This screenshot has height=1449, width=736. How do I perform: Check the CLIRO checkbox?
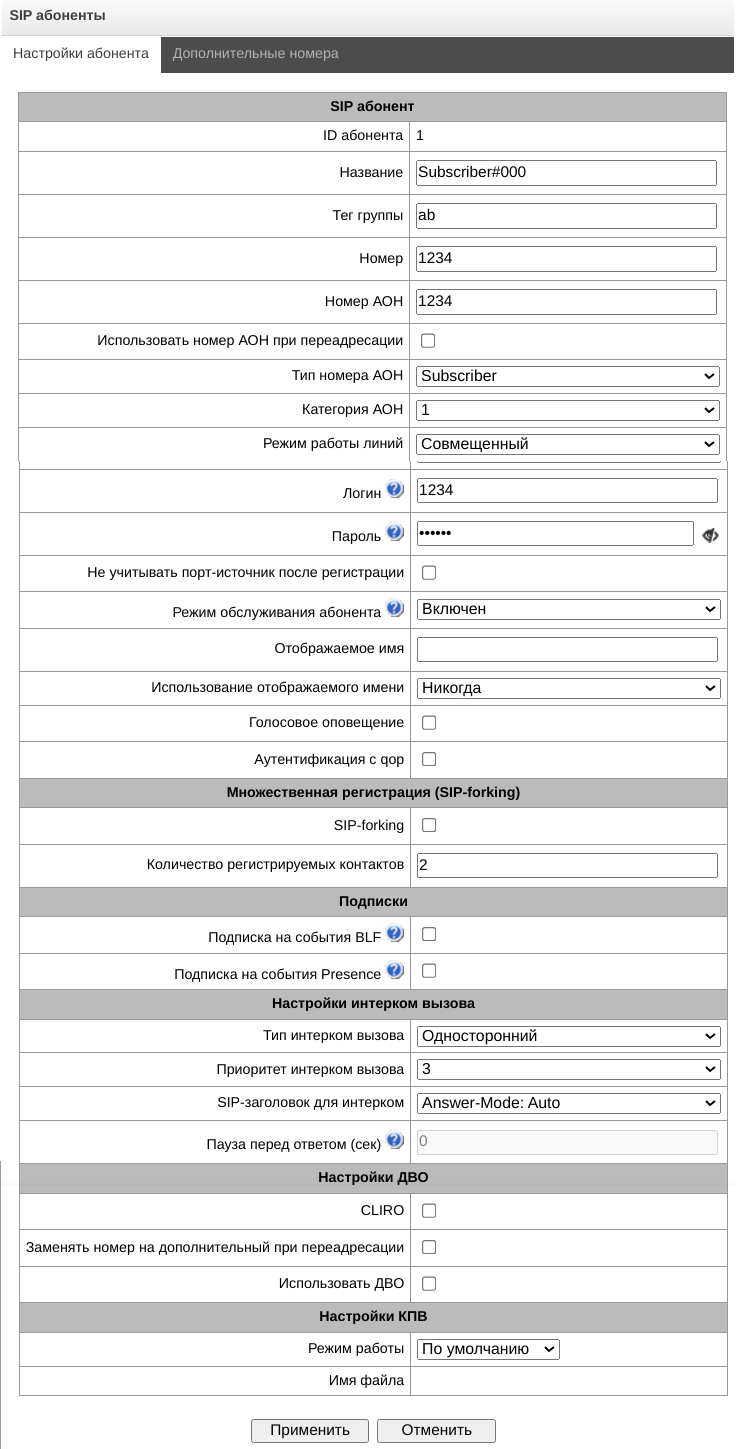click(x=429, y=1211)
